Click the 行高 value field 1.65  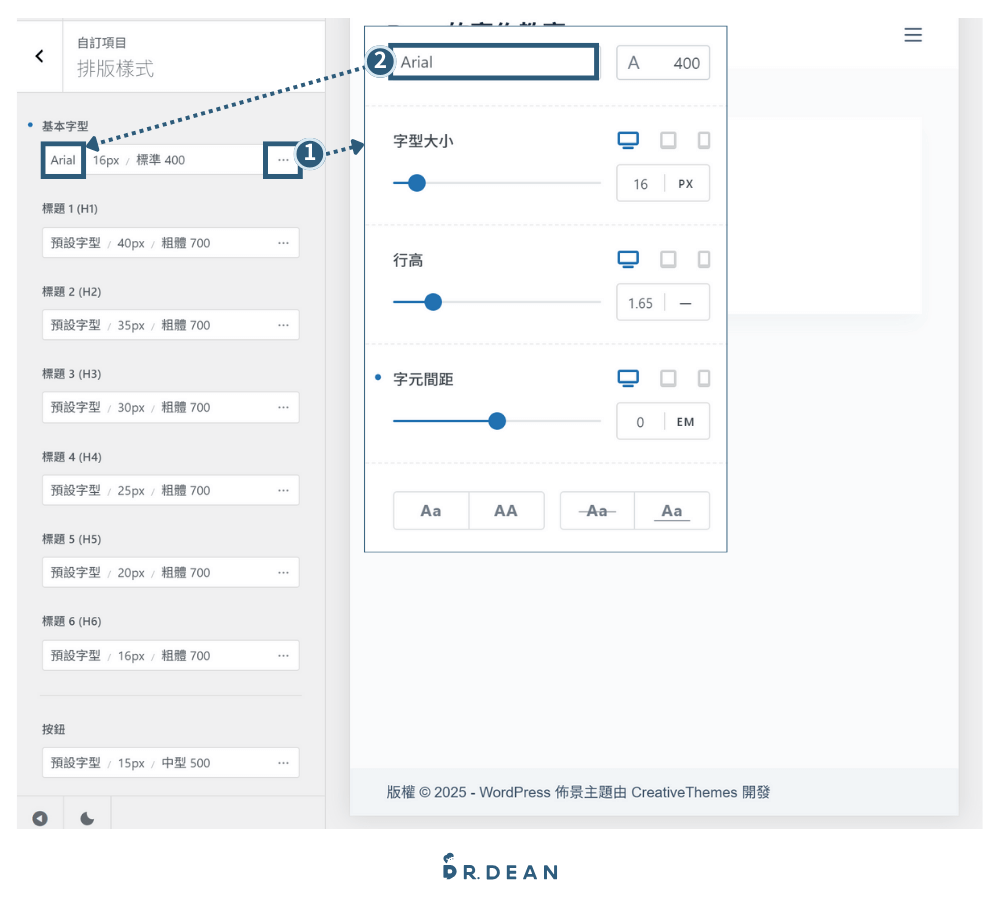click(x=640, y=303)
